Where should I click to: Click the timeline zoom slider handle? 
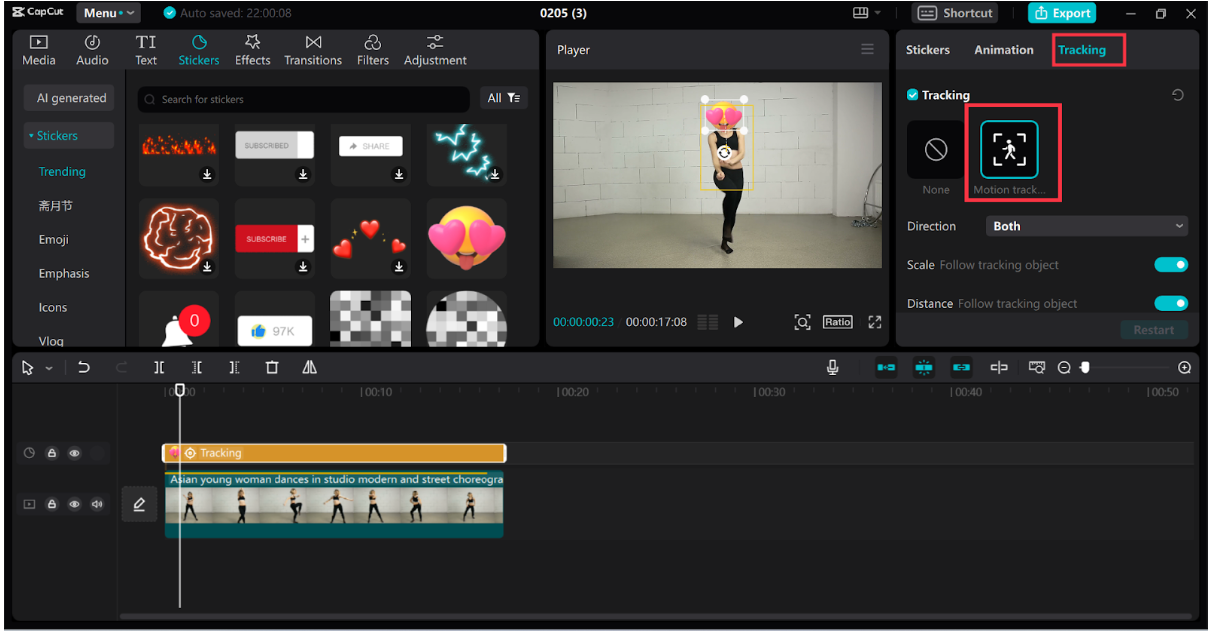click(1085, 368)
